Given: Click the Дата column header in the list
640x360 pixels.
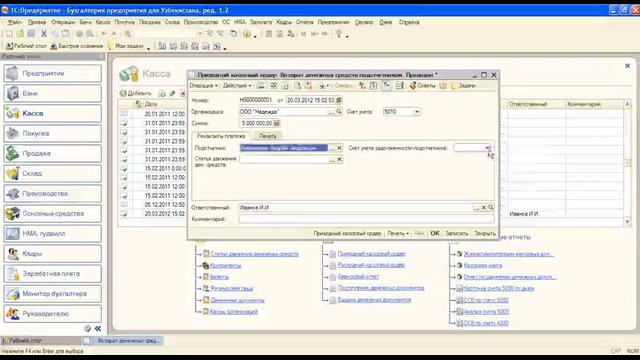Looking at the screenshot, I should (x=159, y=104).
